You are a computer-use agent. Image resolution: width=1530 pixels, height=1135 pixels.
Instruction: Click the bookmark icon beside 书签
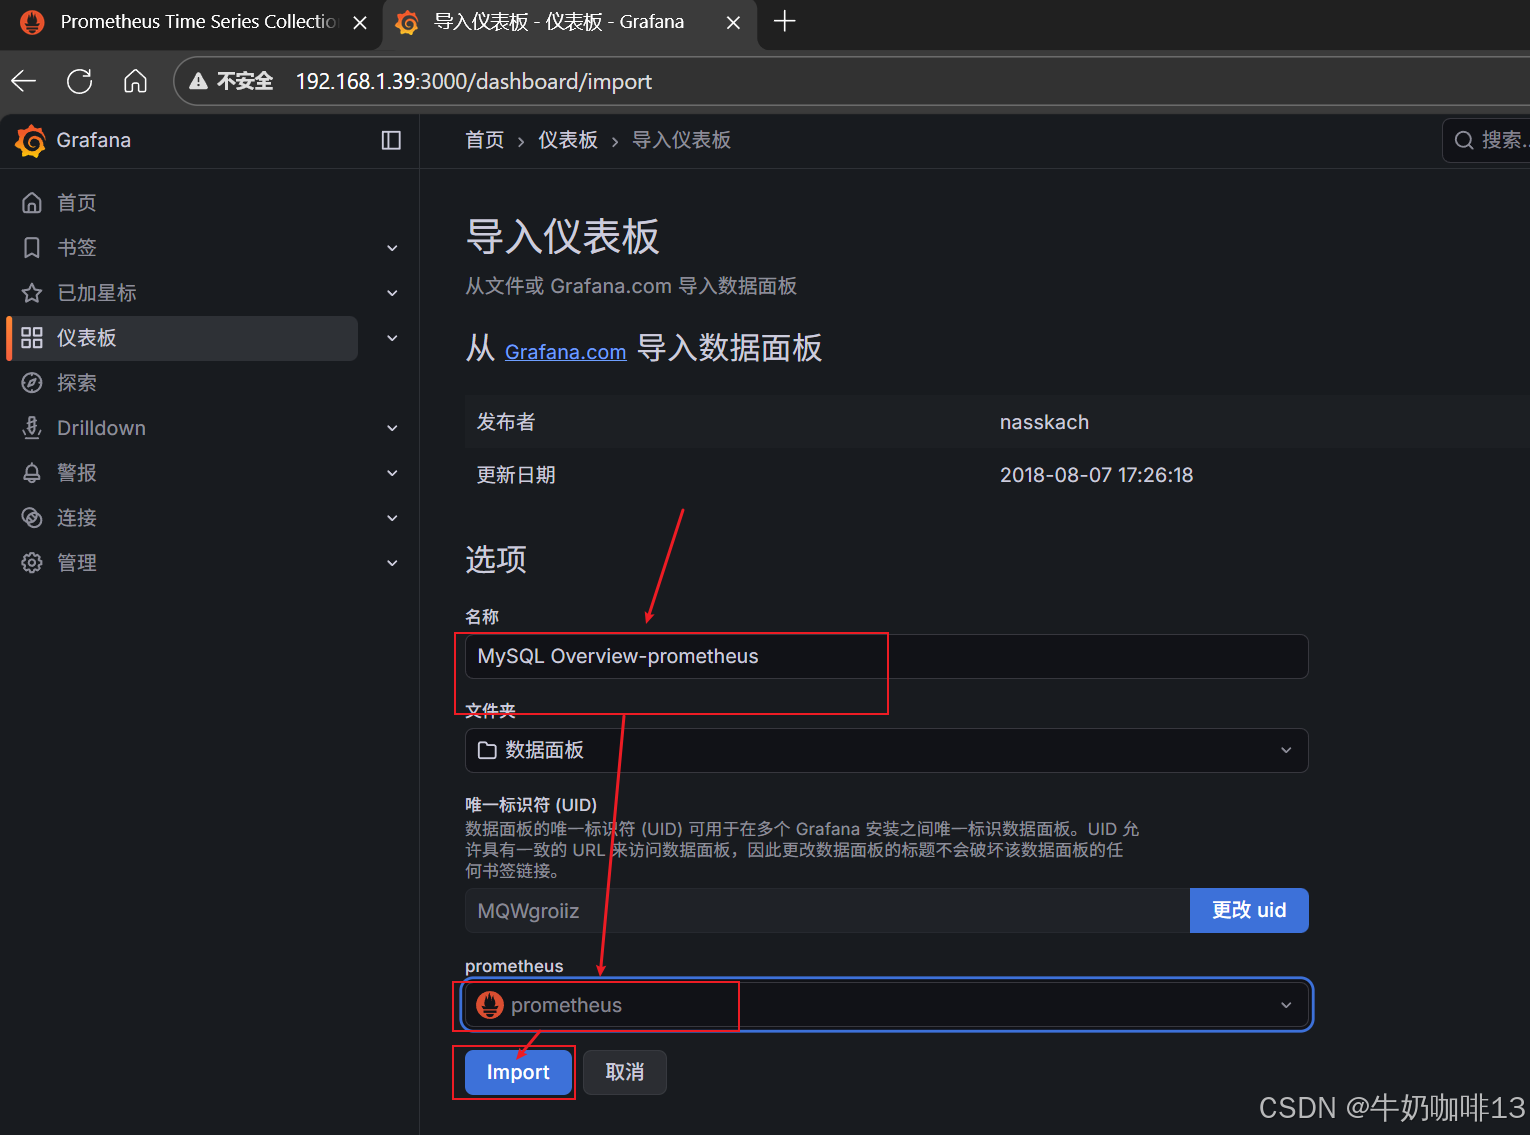coord(32,248)
